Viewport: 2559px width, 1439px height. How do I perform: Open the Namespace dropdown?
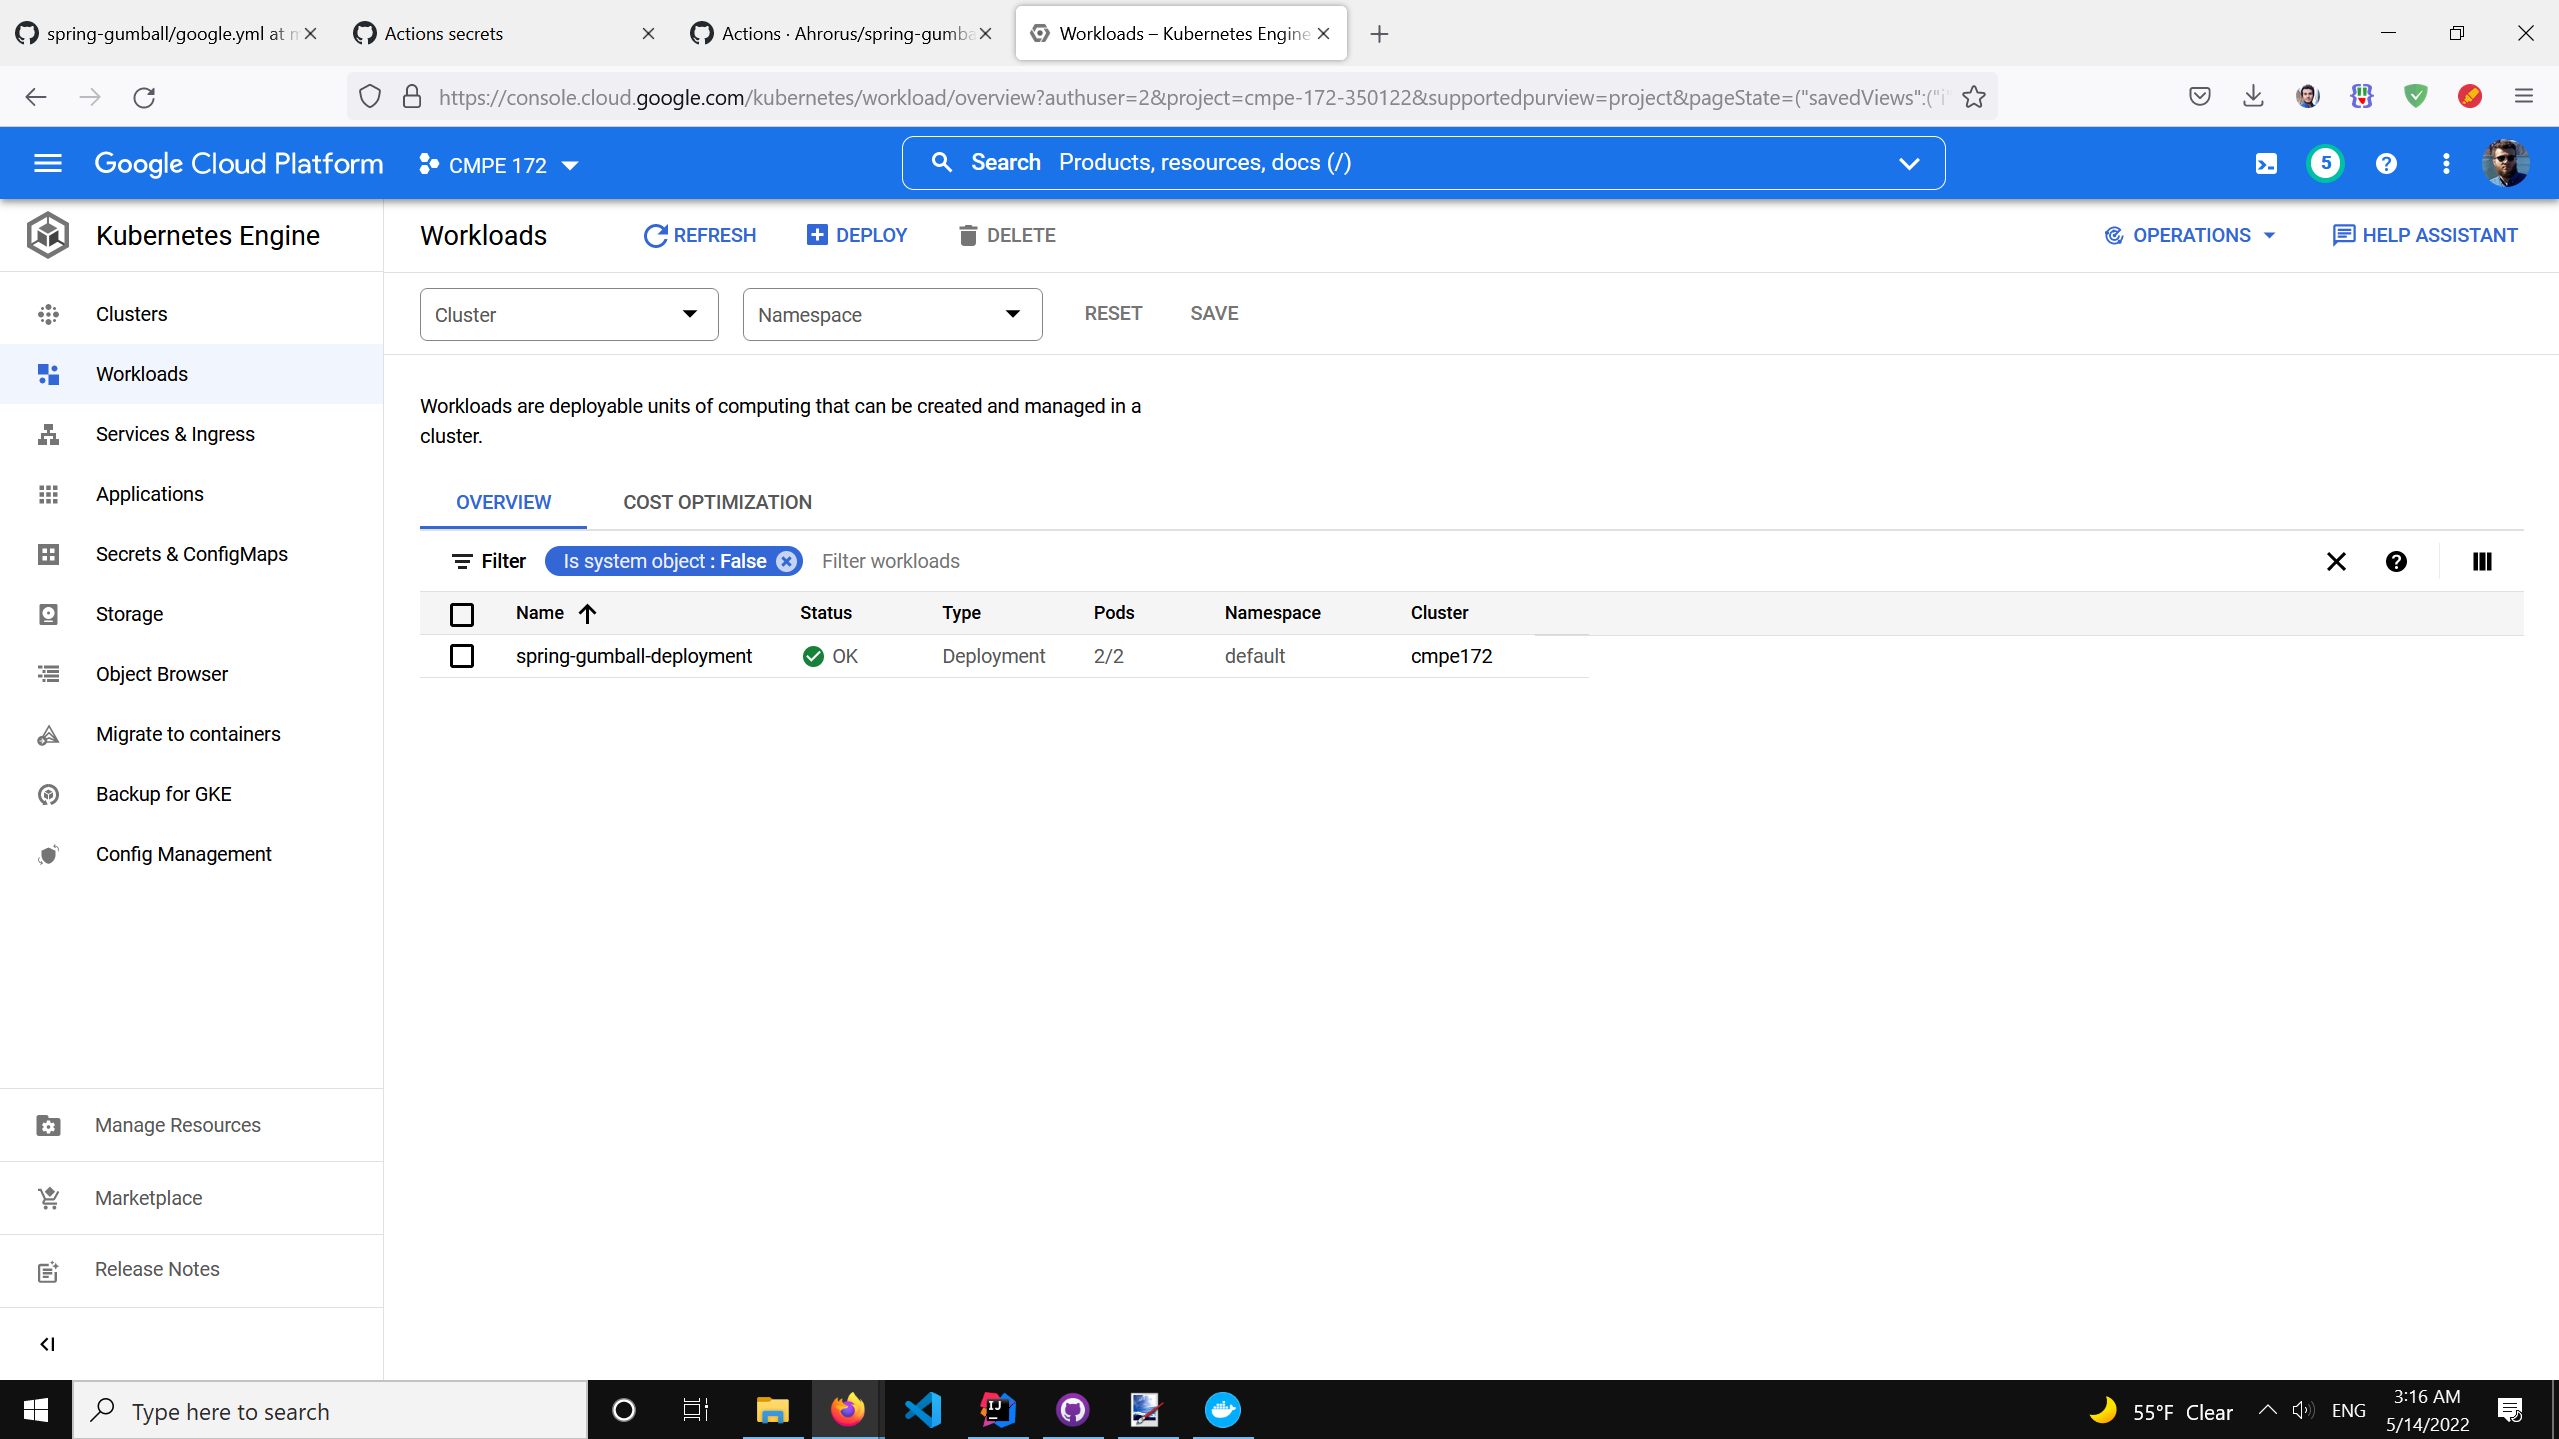pos(892,315)
